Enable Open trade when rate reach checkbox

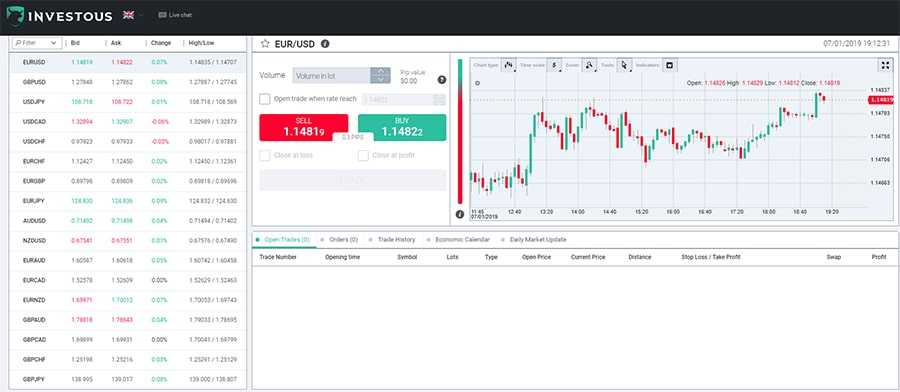pyautogui.click(x=265, y=99)
